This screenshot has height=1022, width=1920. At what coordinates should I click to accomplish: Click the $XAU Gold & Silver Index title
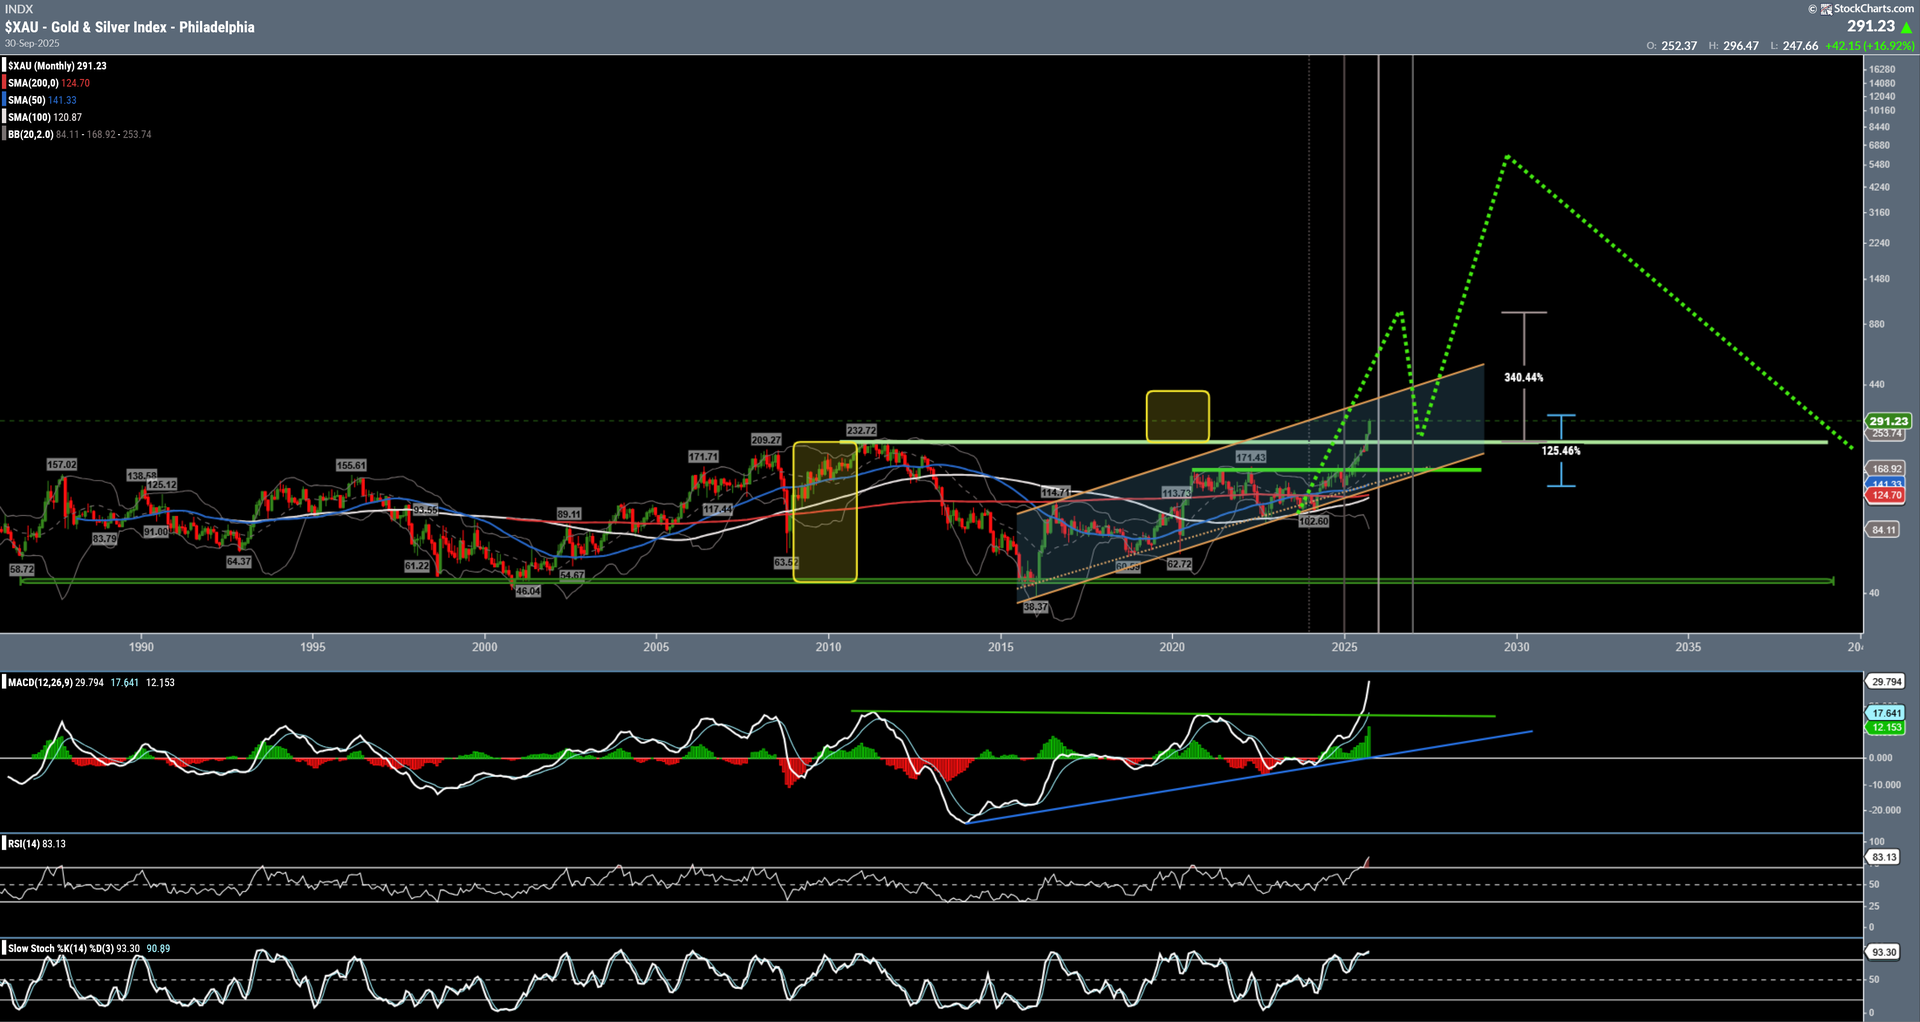tap(129, 27)
